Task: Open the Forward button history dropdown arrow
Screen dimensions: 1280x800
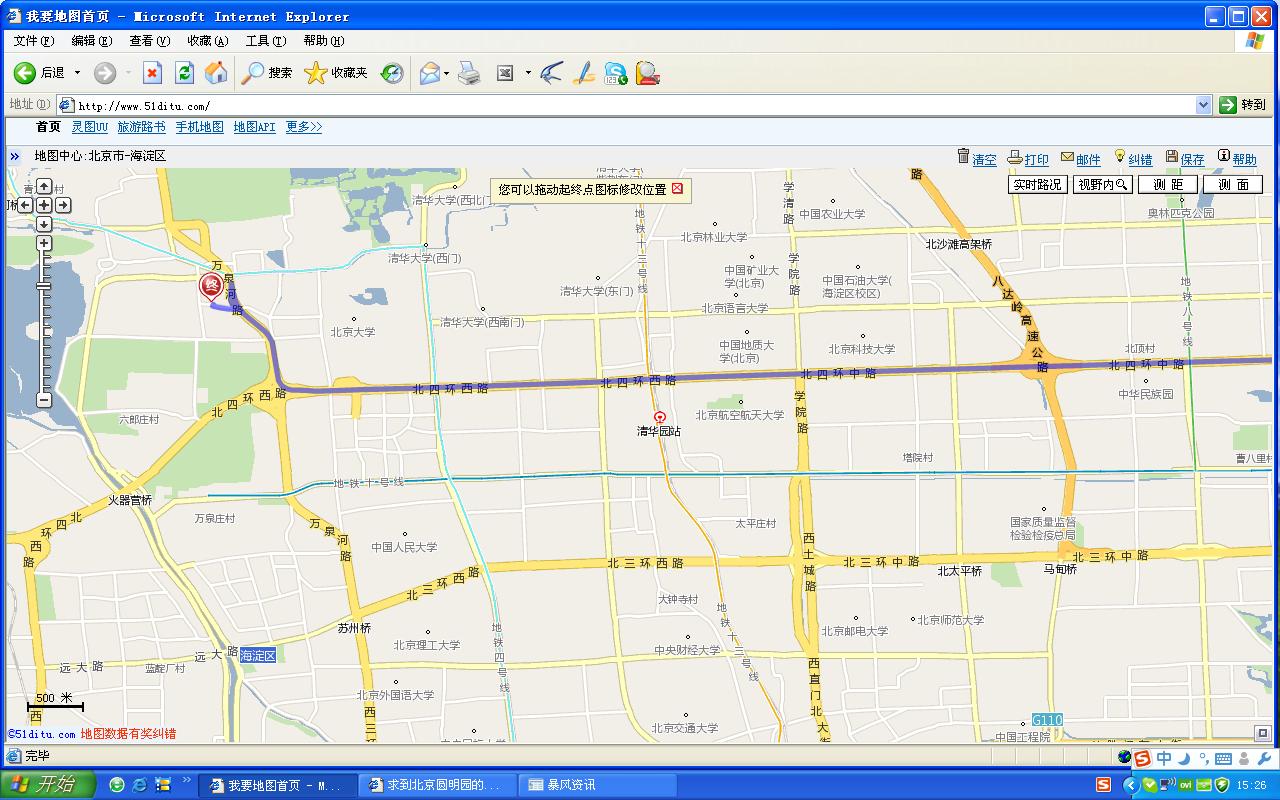Action: click(x=128, y=73)
